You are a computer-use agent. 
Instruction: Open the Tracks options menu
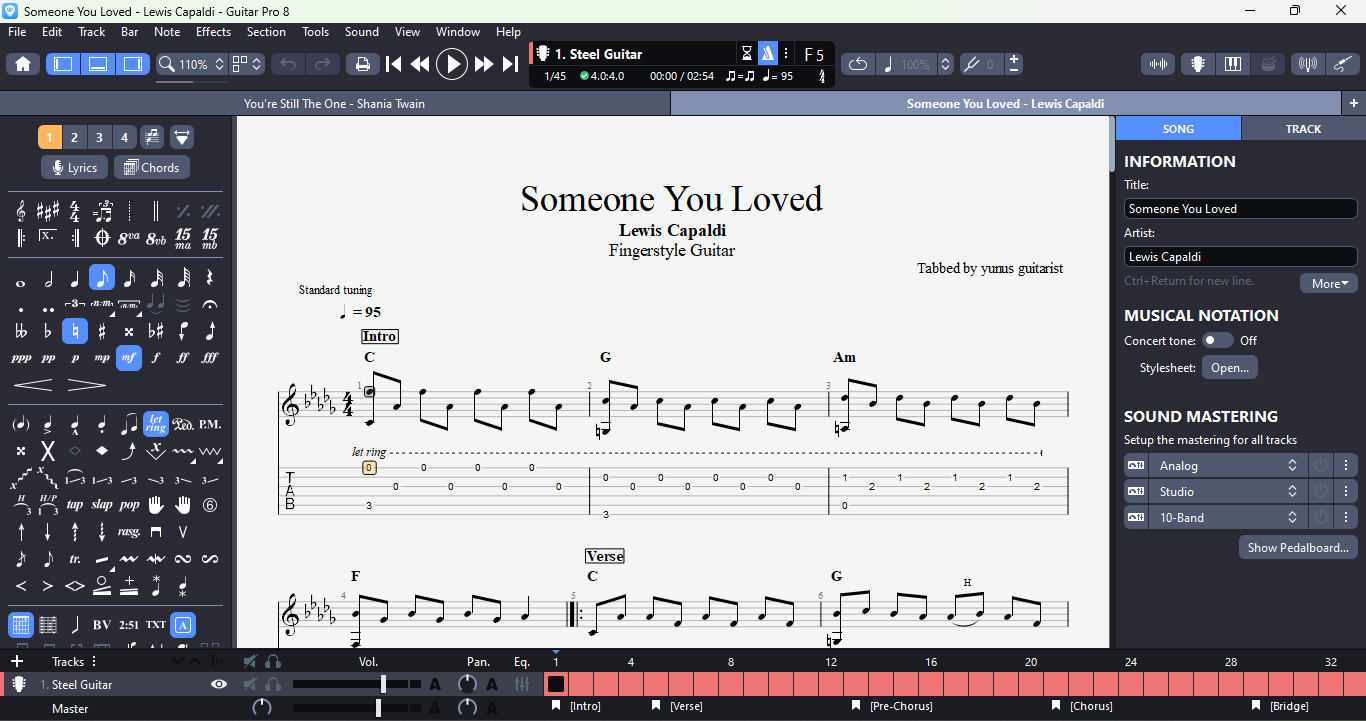95,662
